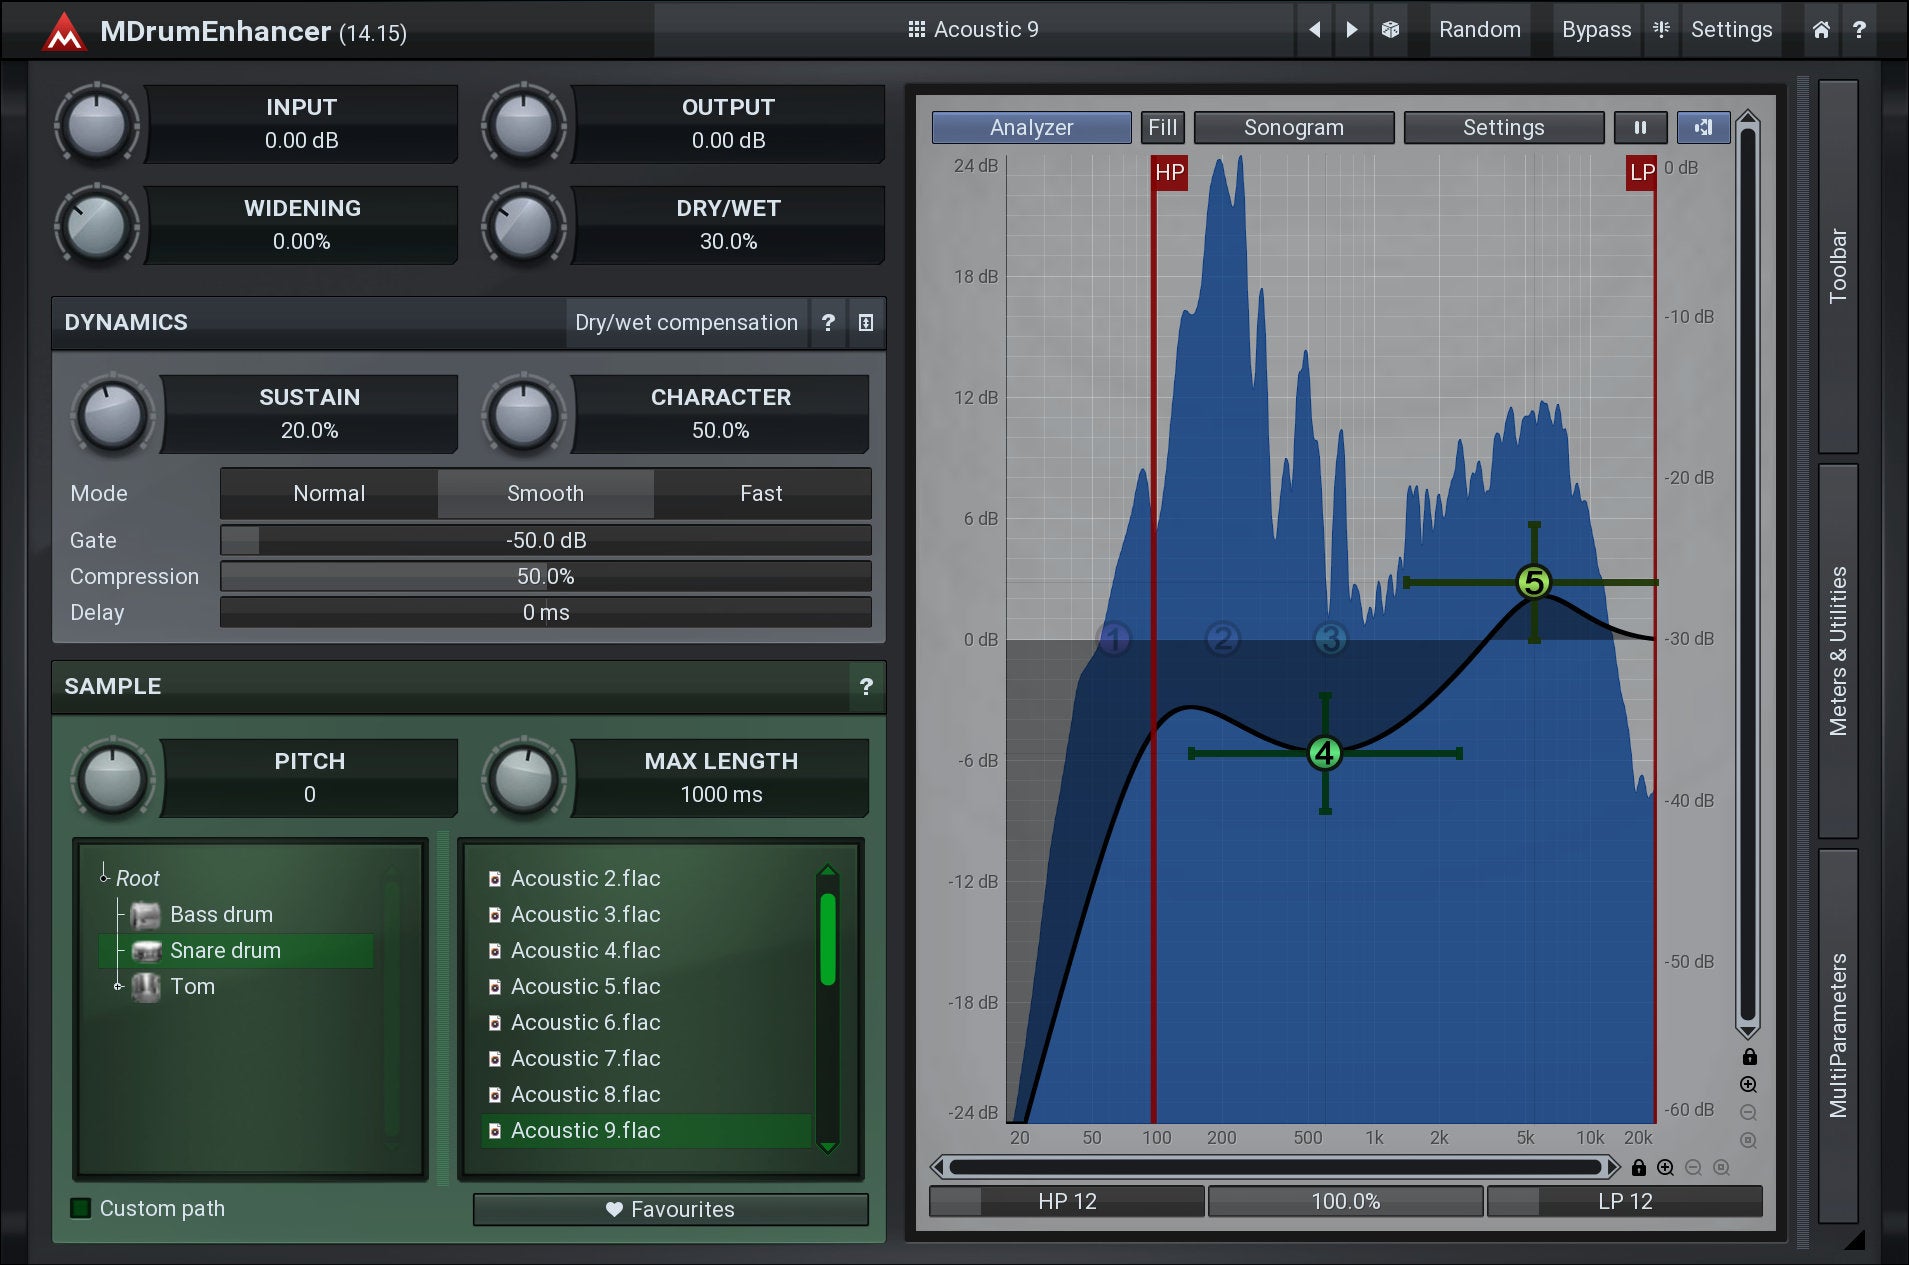Select Acoustic 5.flac sample file

pos(585,987)
